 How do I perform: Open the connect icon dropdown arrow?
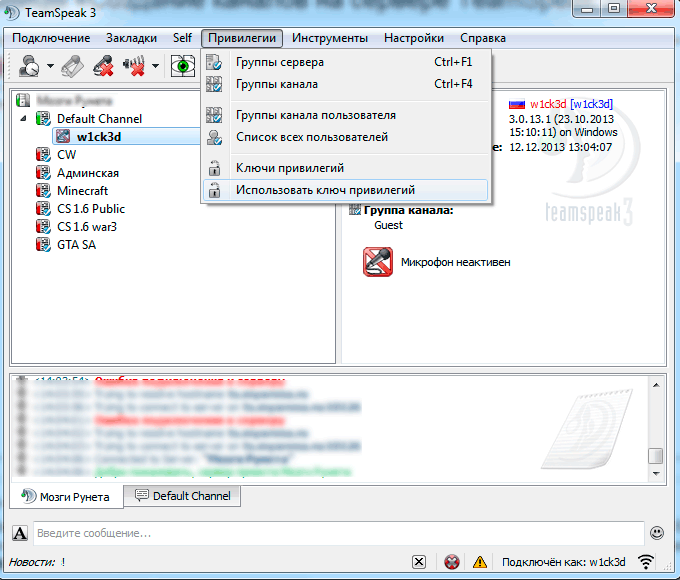tap(50, 66)
